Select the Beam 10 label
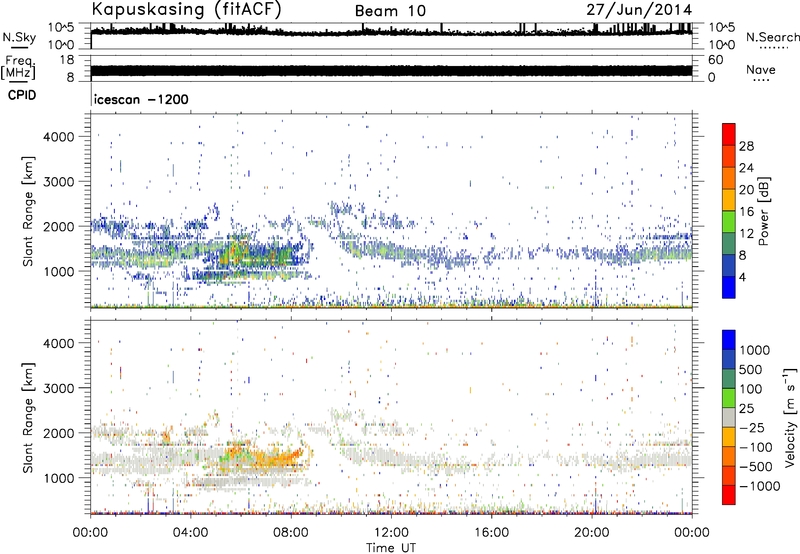The image size is (800, 554). click(390, 11)
